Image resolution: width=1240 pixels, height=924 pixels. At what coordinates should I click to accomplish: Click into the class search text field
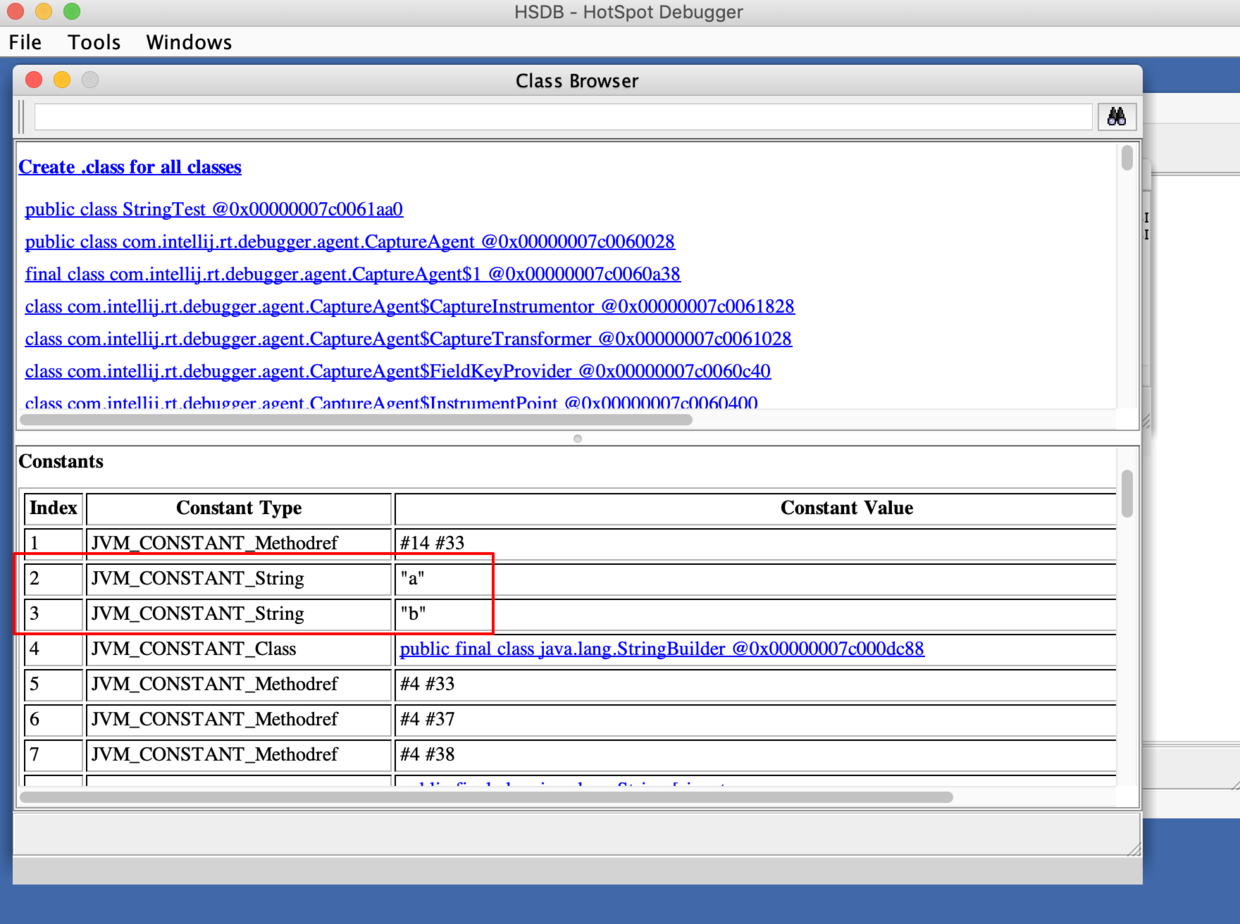click(562, 116)
